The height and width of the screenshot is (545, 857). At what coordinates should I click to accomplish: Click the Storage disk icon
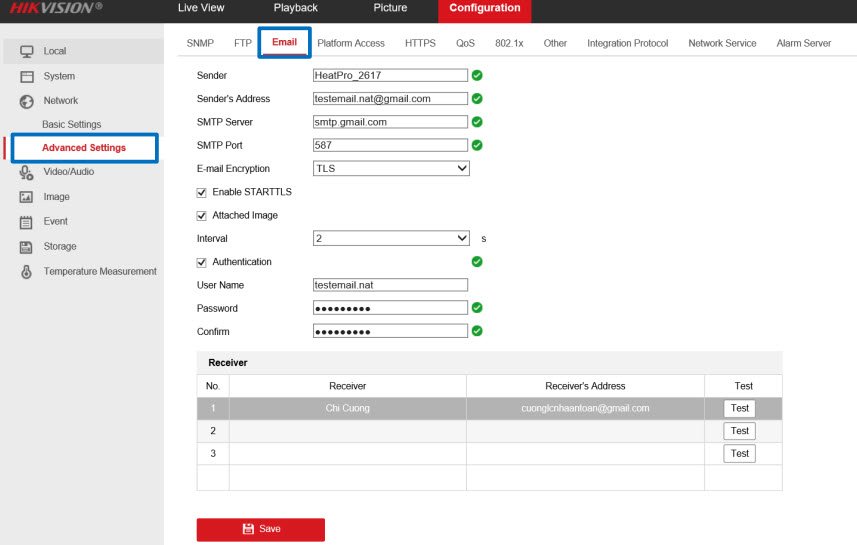click(27, 247)
